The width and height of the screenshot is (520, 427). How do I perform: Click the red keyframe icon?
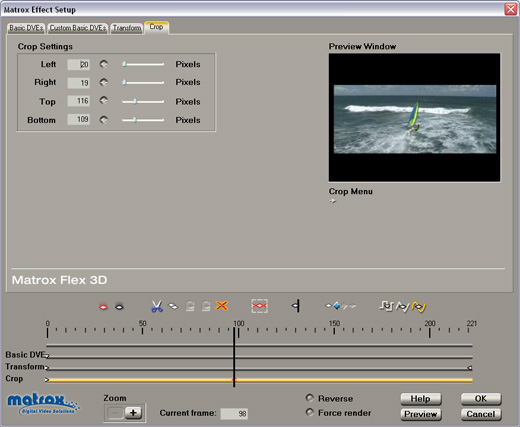click(103, 307)
